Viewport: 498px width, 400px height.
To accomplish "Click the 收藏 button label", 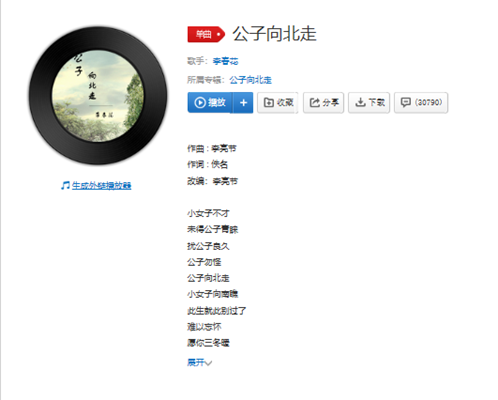I will click(x=285, y=103).
